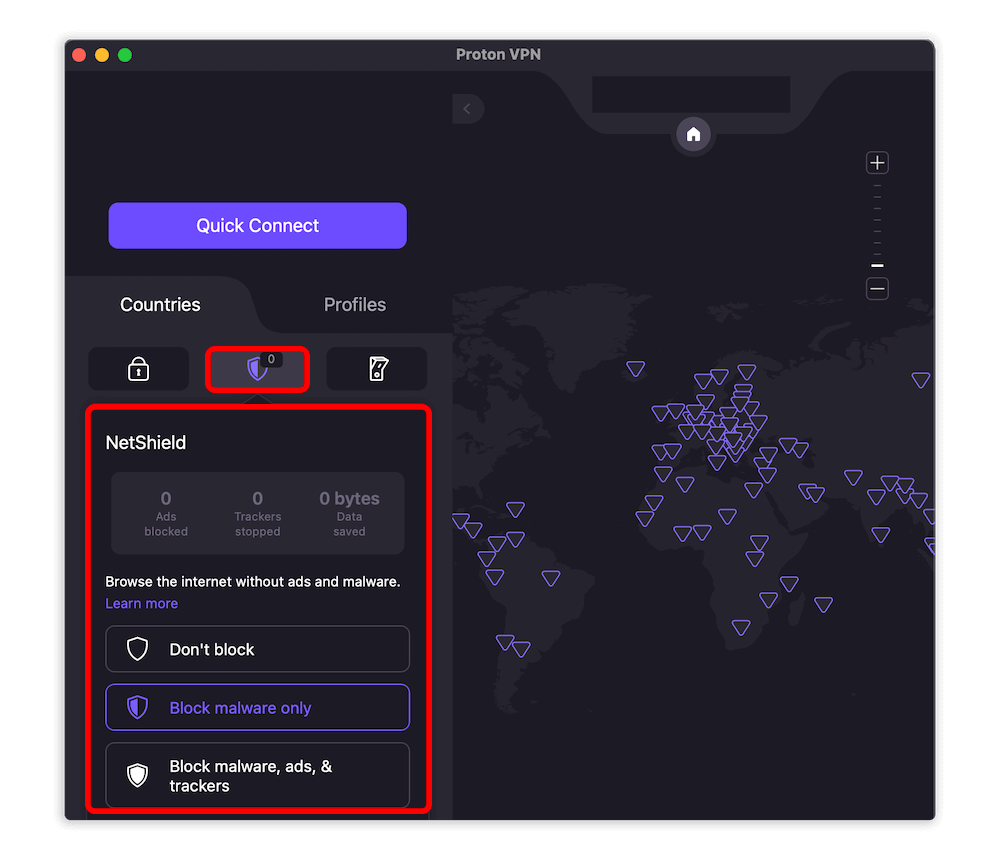Click the map zoom slider handle
The height and width of the screenshot is (859, 1000).
pos(878,265)
